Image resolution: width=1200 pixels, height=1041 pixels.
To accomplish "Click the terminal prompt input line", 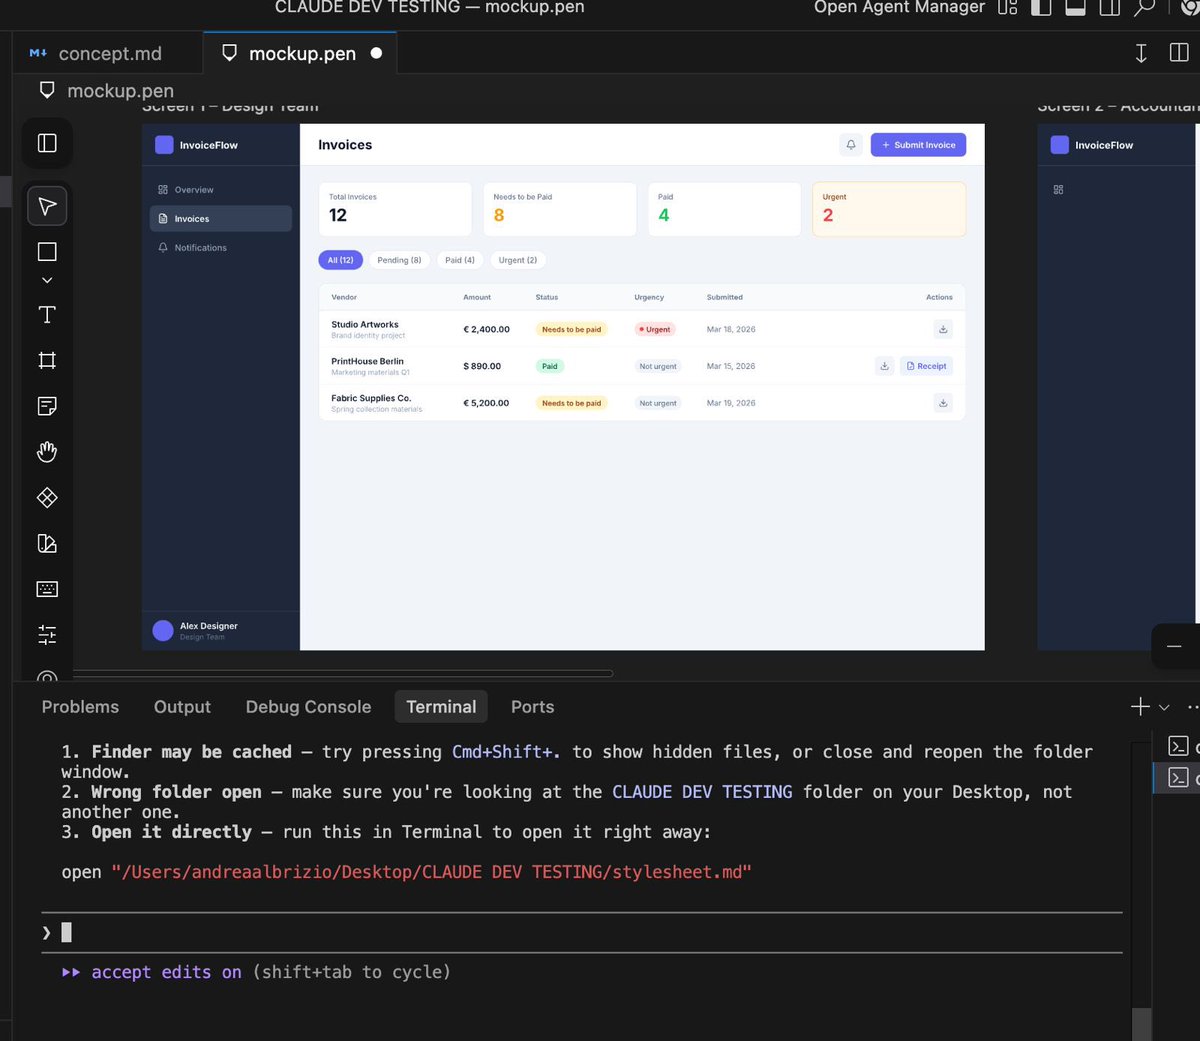I will pyautogui.click(x=581, y=933).
